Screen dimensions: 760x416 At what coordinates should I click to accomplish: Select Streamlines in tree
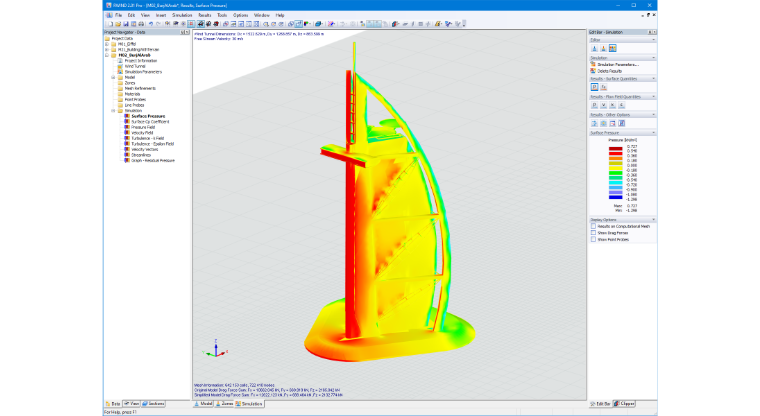[141, 155]
